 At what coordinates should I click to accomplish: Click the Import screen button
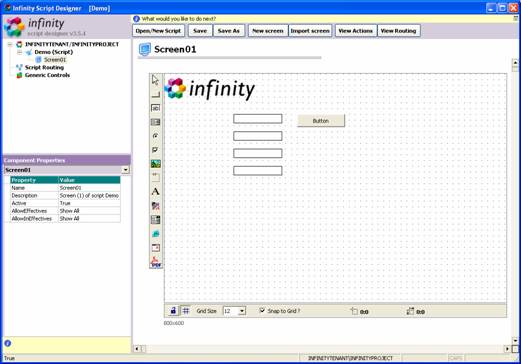click(x=310, y=31)
